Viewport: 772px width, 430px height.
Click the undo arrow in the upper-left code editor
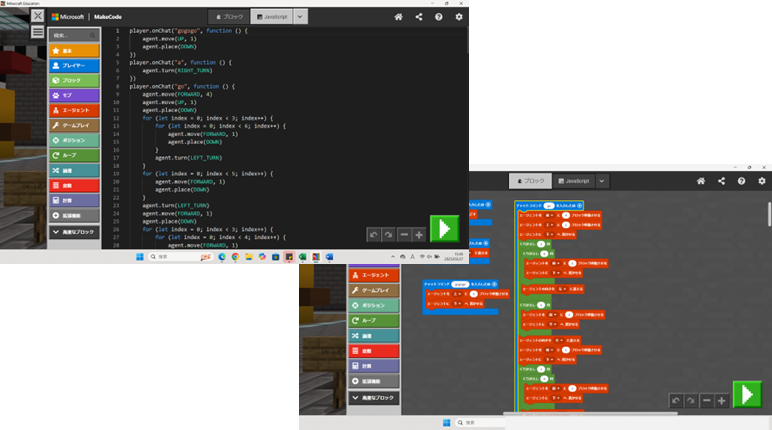[x=374, y=234]
